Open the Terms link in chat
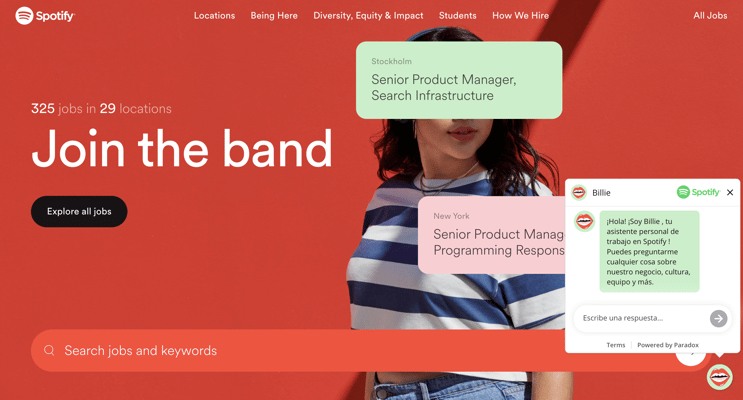The height and width of the screenshot is (400, 743). (x=616, y=345)
